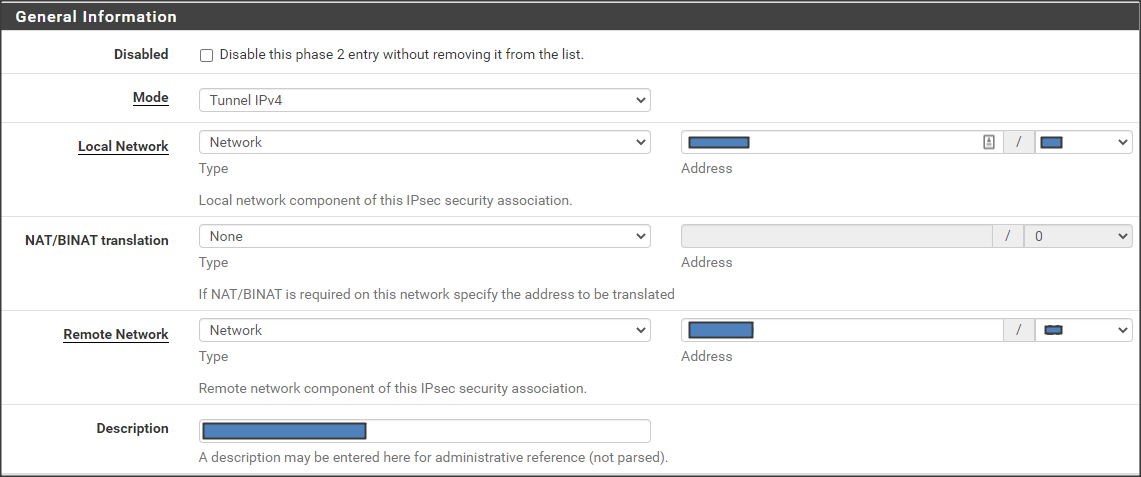
Task: Expand the Remote Network subnet mask dropdown
Action: (x=1083, y=330)
